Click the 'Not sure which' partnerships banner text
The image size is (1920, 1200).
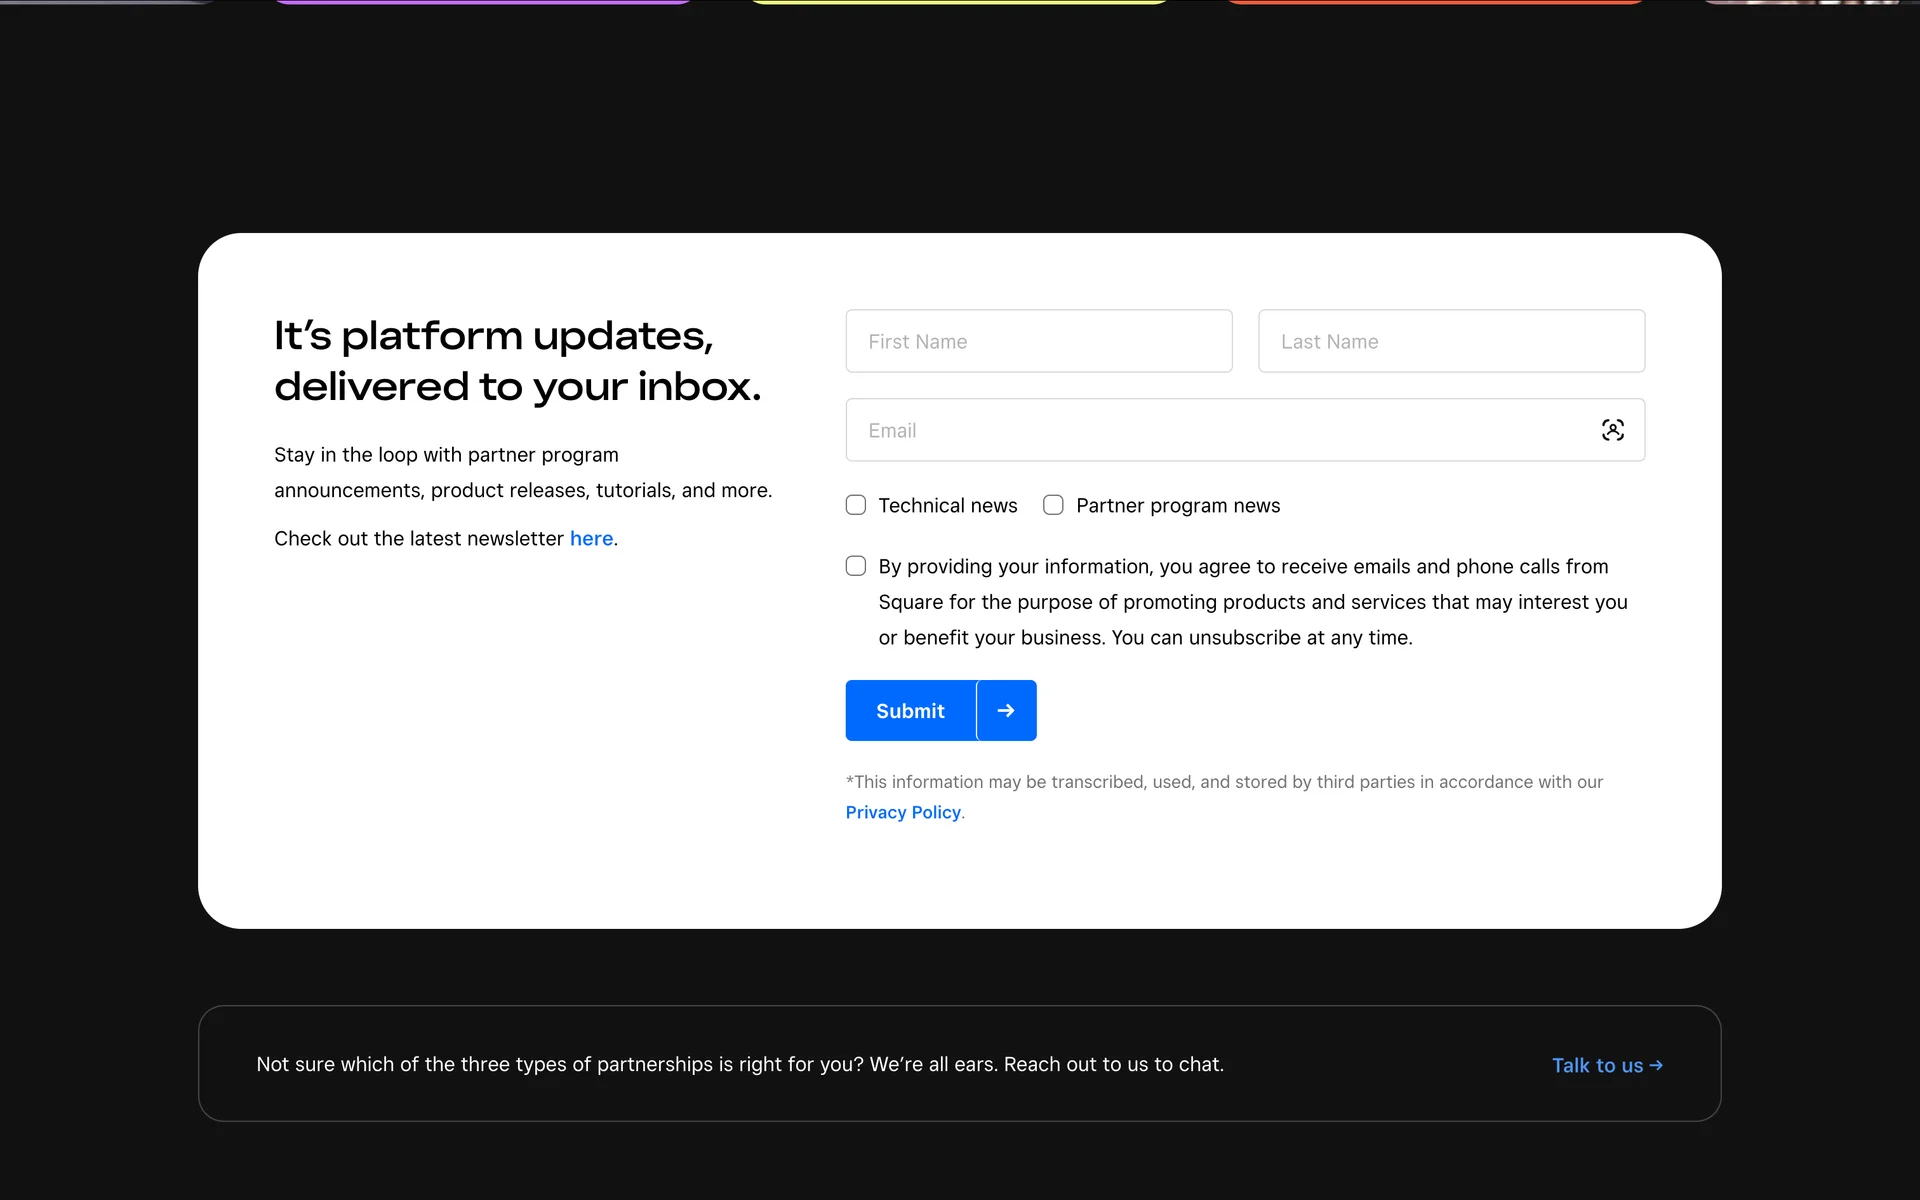(x=740, y=1064)
